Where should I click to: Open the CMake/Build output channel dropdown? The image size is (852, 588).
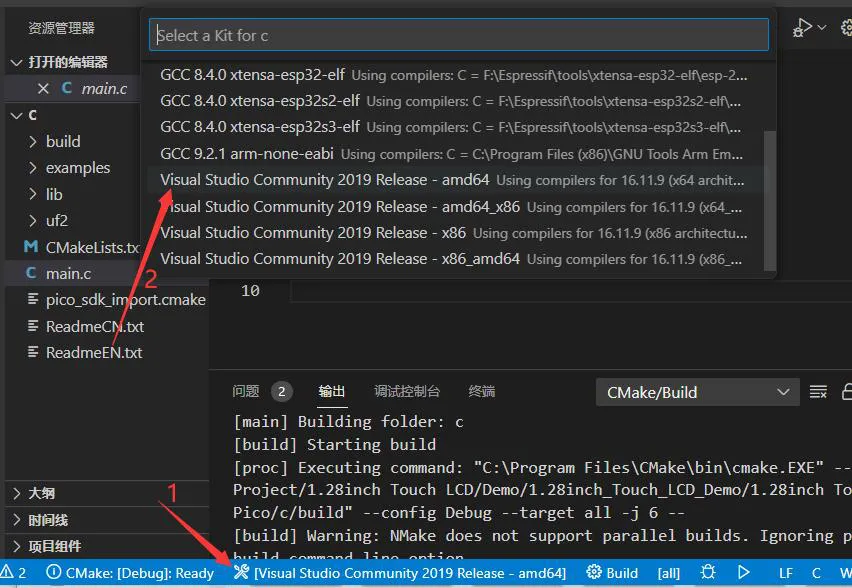pyautogui.click(x=698, y=392)
